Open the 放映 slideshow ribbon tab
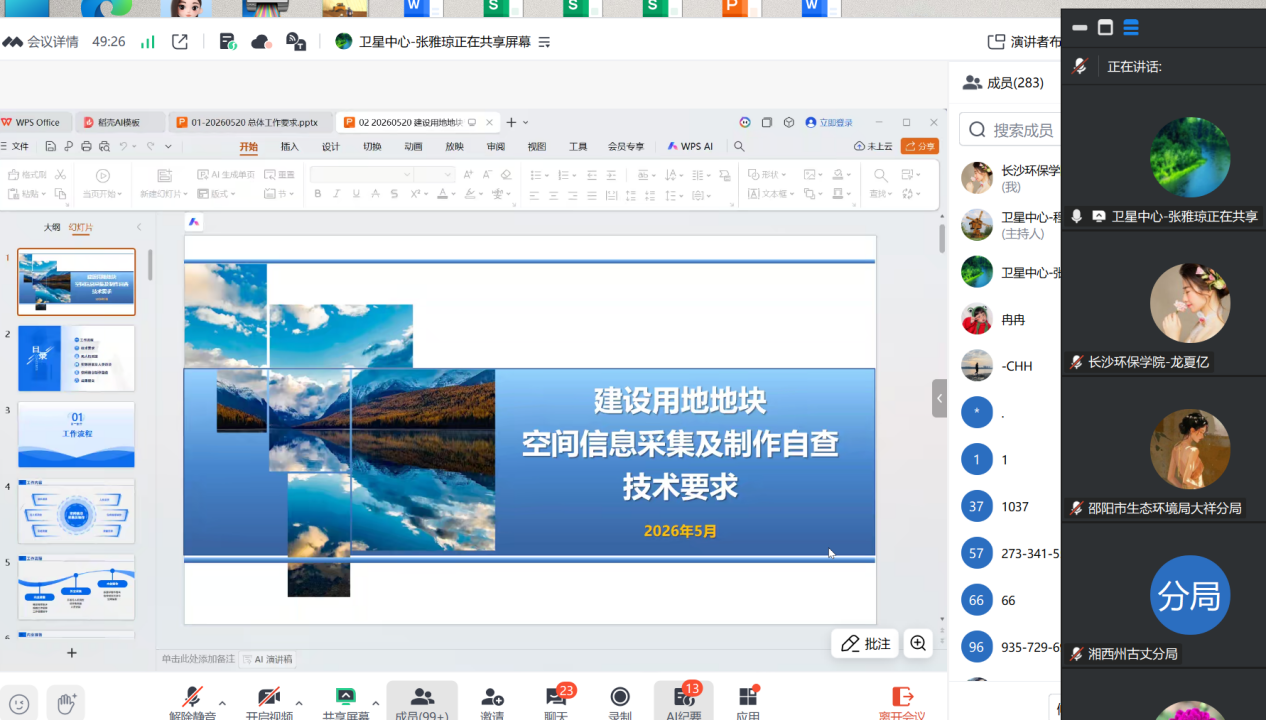 coord(455,146)
